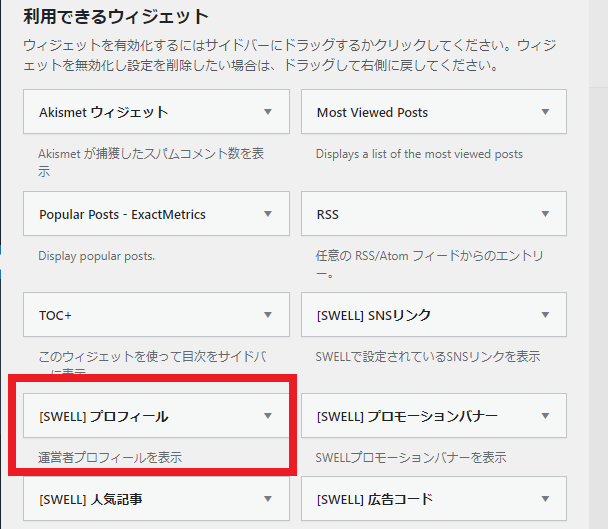Click the TOC+ widget dropdown arrow
Image resolution: width=608 pixels, height=529 pixels.
tap(267, 315)
